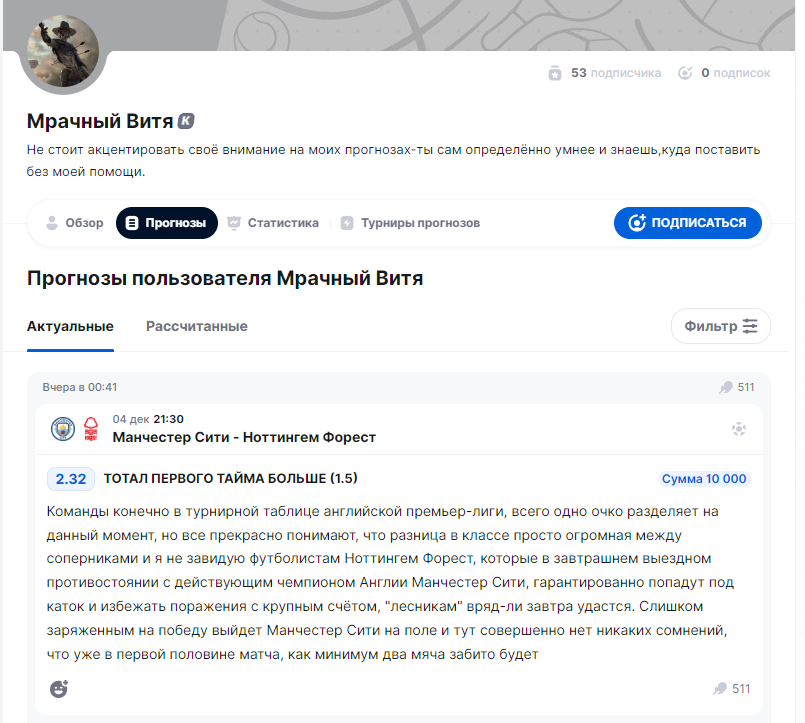Select the Рассчитанные predictions tab
Image resolution: width=805 pixels, height=723 pixels.
point(197,326)
